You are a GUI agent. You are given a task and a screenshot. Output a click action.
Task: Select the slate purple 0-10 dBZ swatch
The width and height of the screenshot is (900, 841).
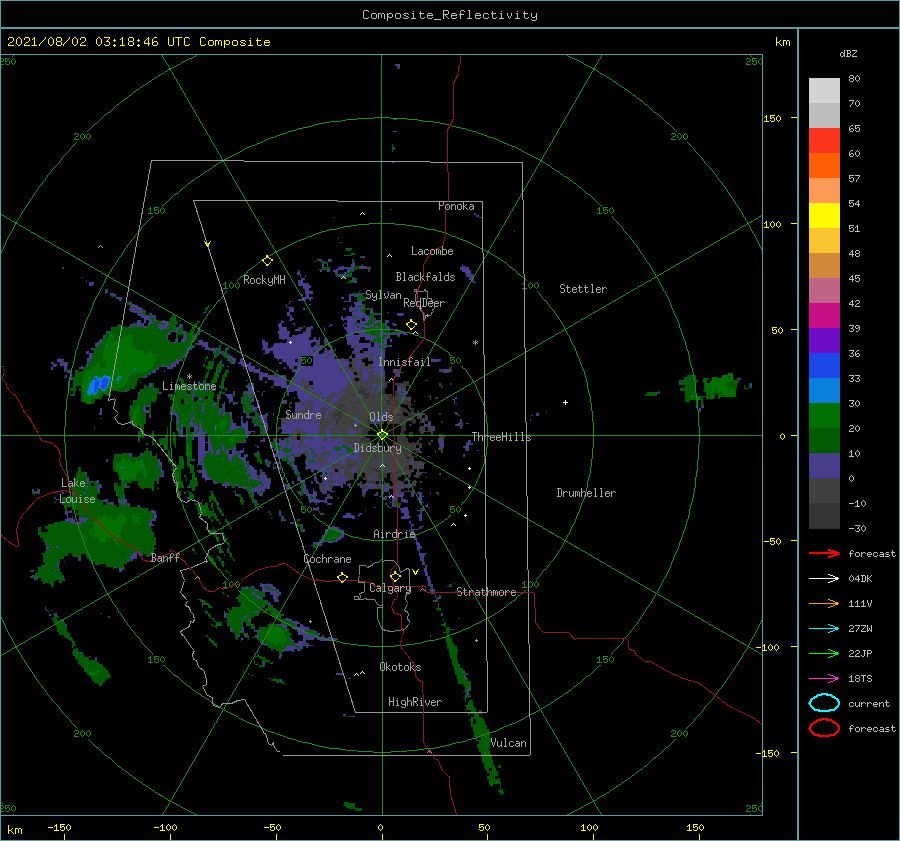tap(824, 466)
